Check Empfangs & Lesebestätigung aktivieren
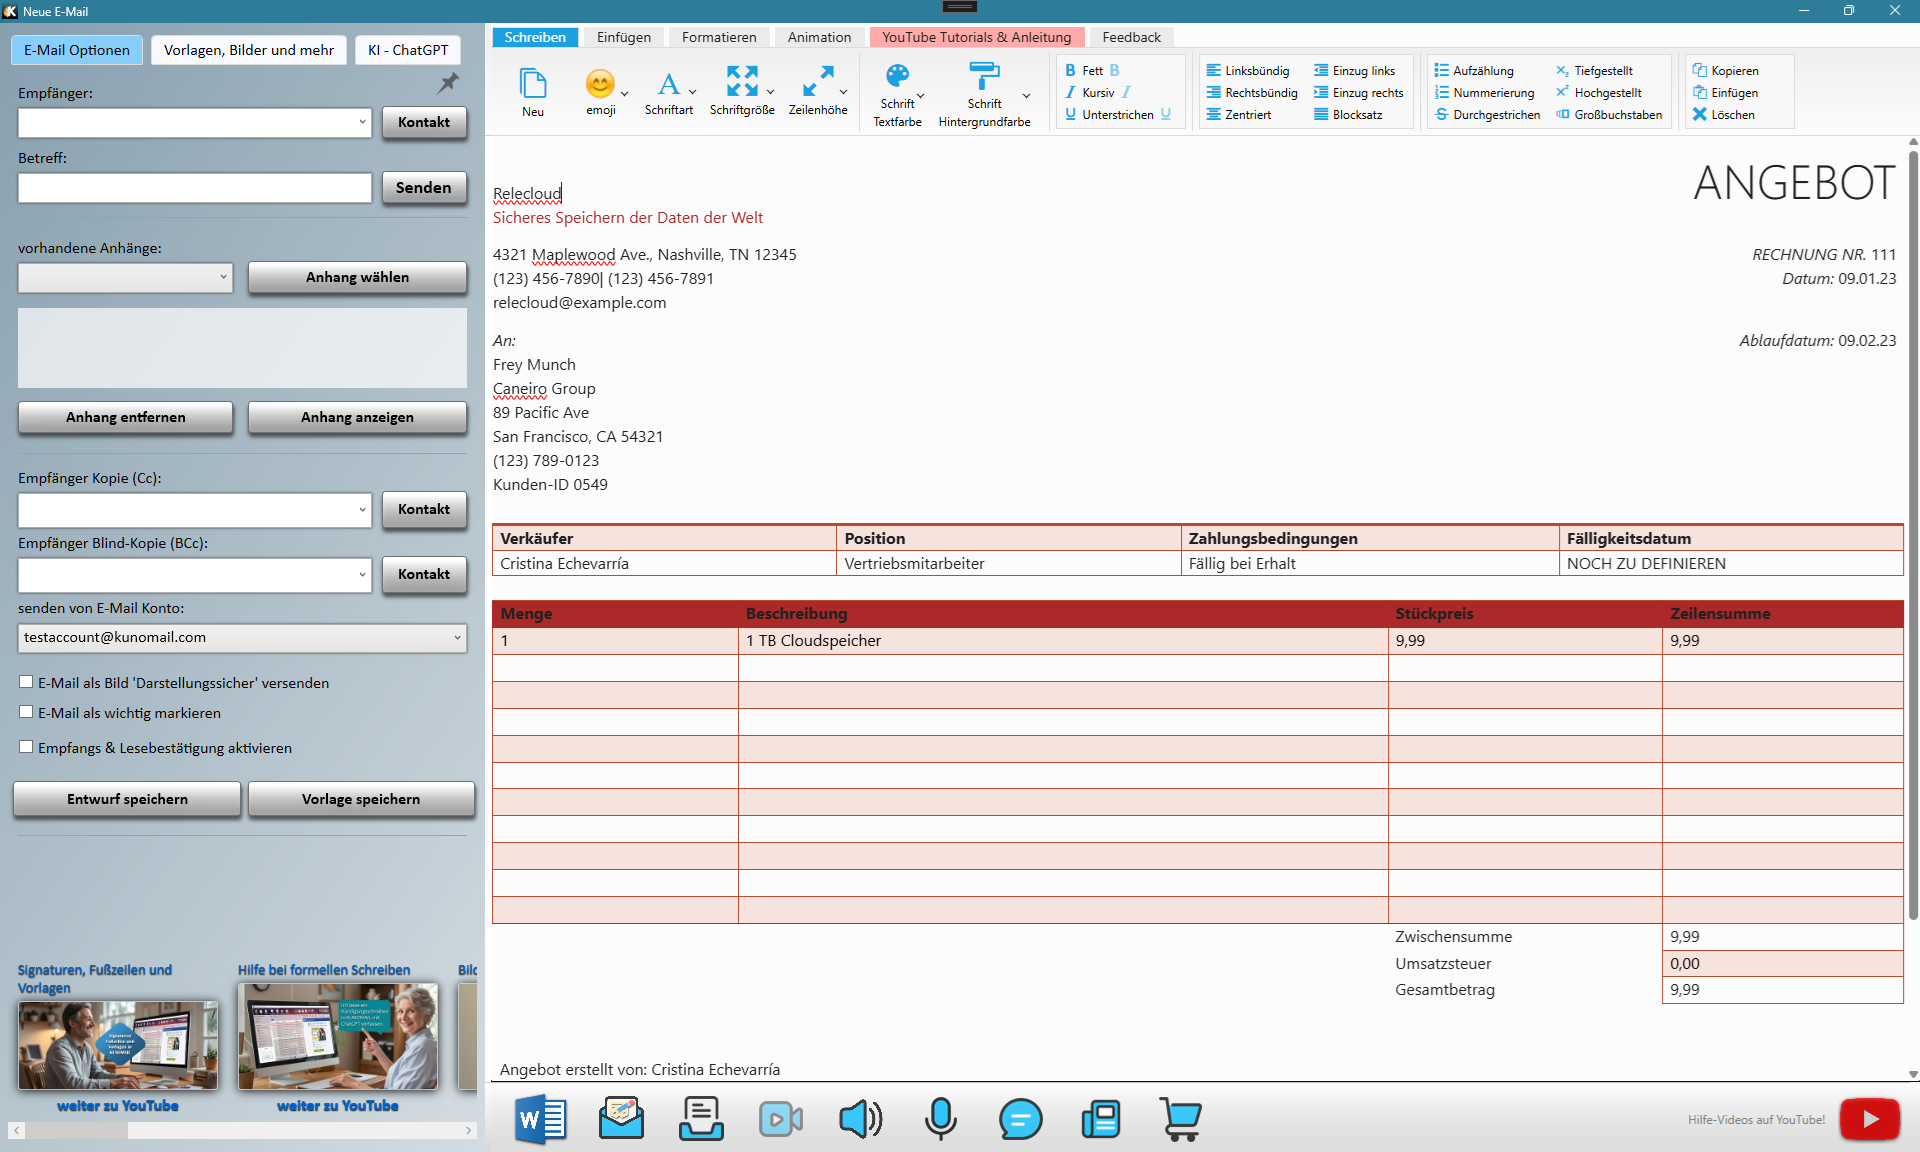1920x1152 pixels. tap(27, 747)
